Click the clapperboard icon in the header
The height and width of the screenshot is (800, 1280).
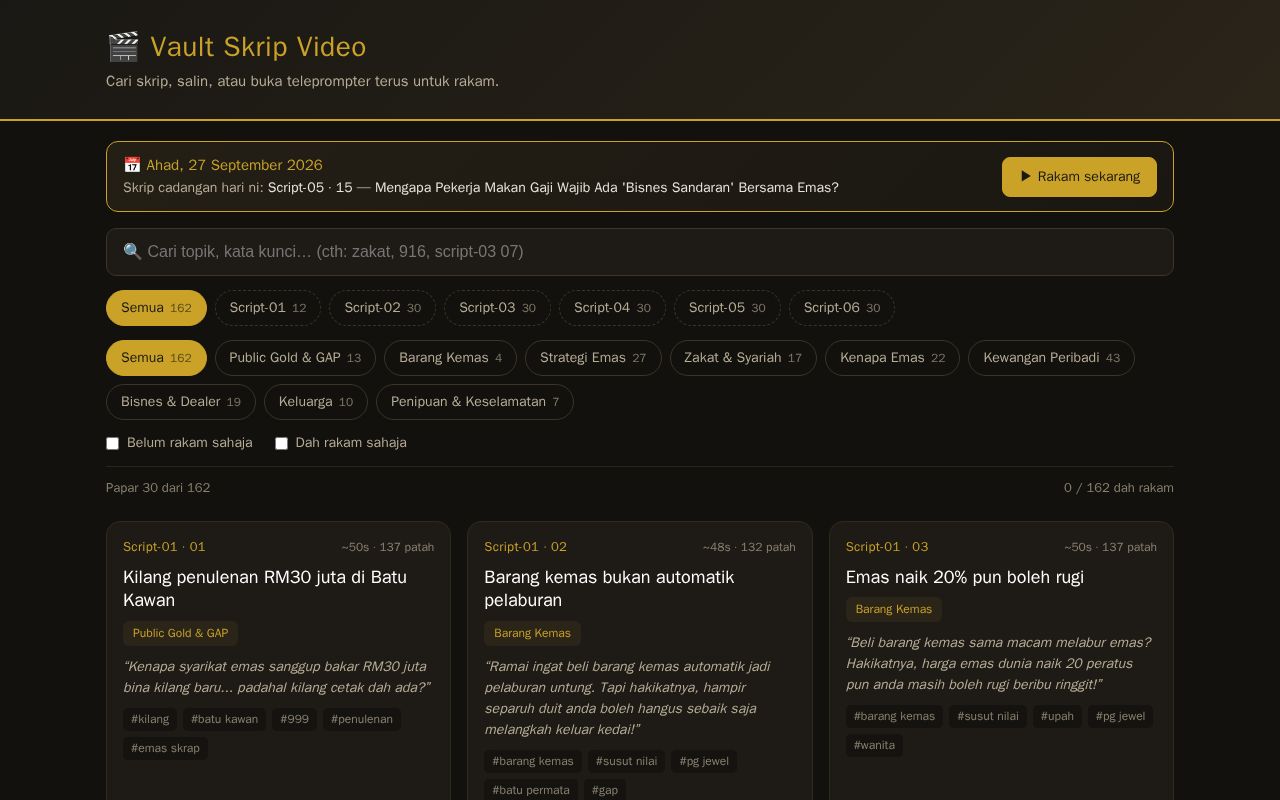tap(123, 47)
